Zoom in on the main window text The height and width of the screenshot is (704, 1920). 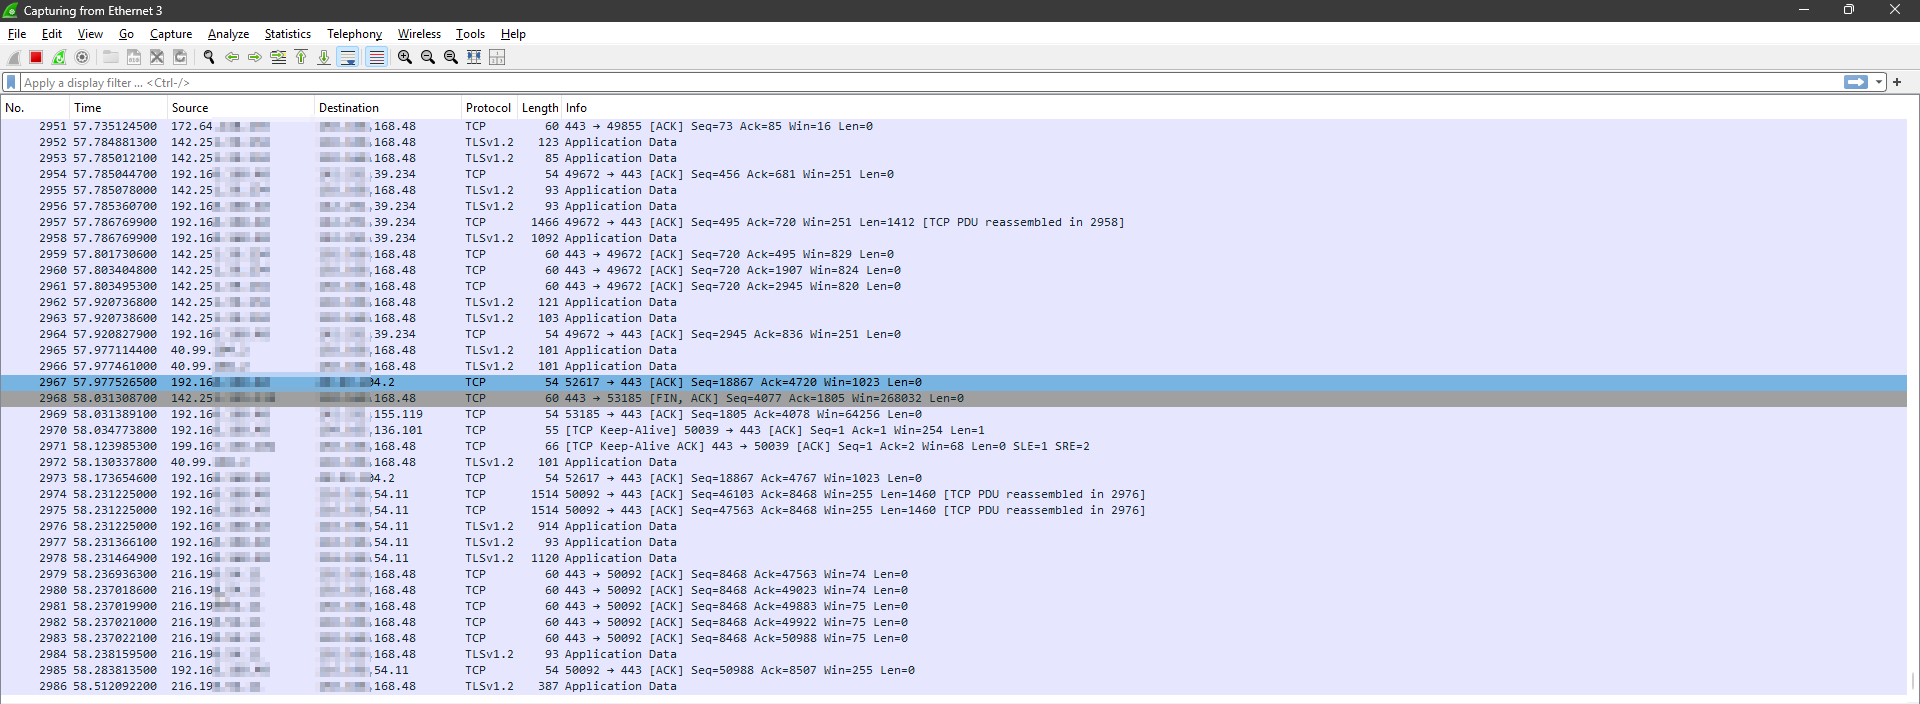pos(405,57)
